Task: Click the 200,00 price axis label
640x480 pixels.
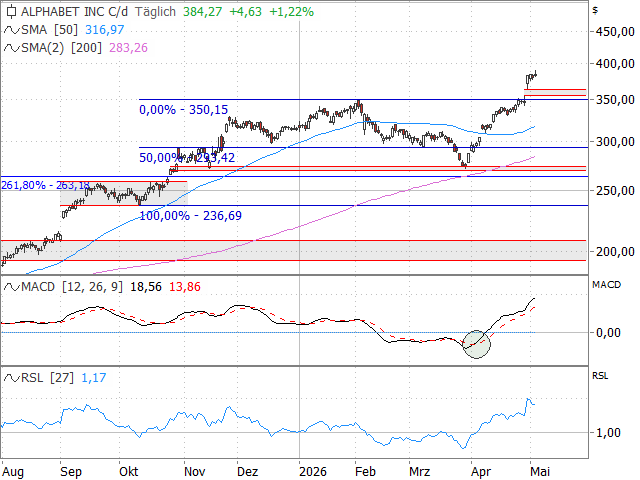Action: point(615,252)
